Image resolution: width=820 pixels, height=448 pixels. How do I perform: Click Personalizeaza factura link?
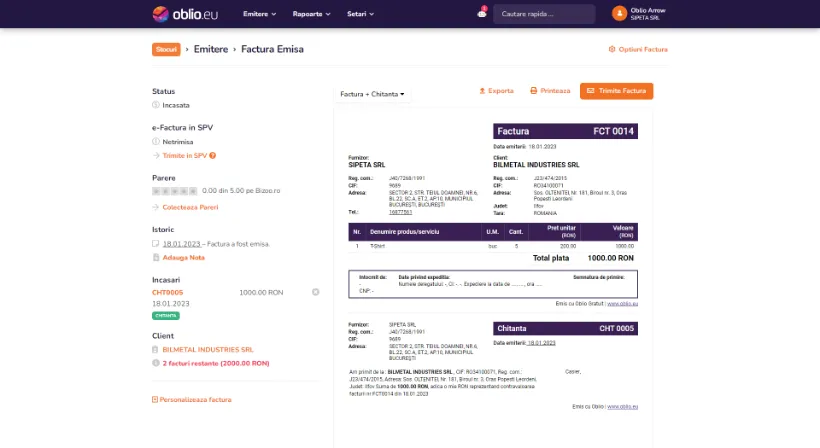pos(196,400)
